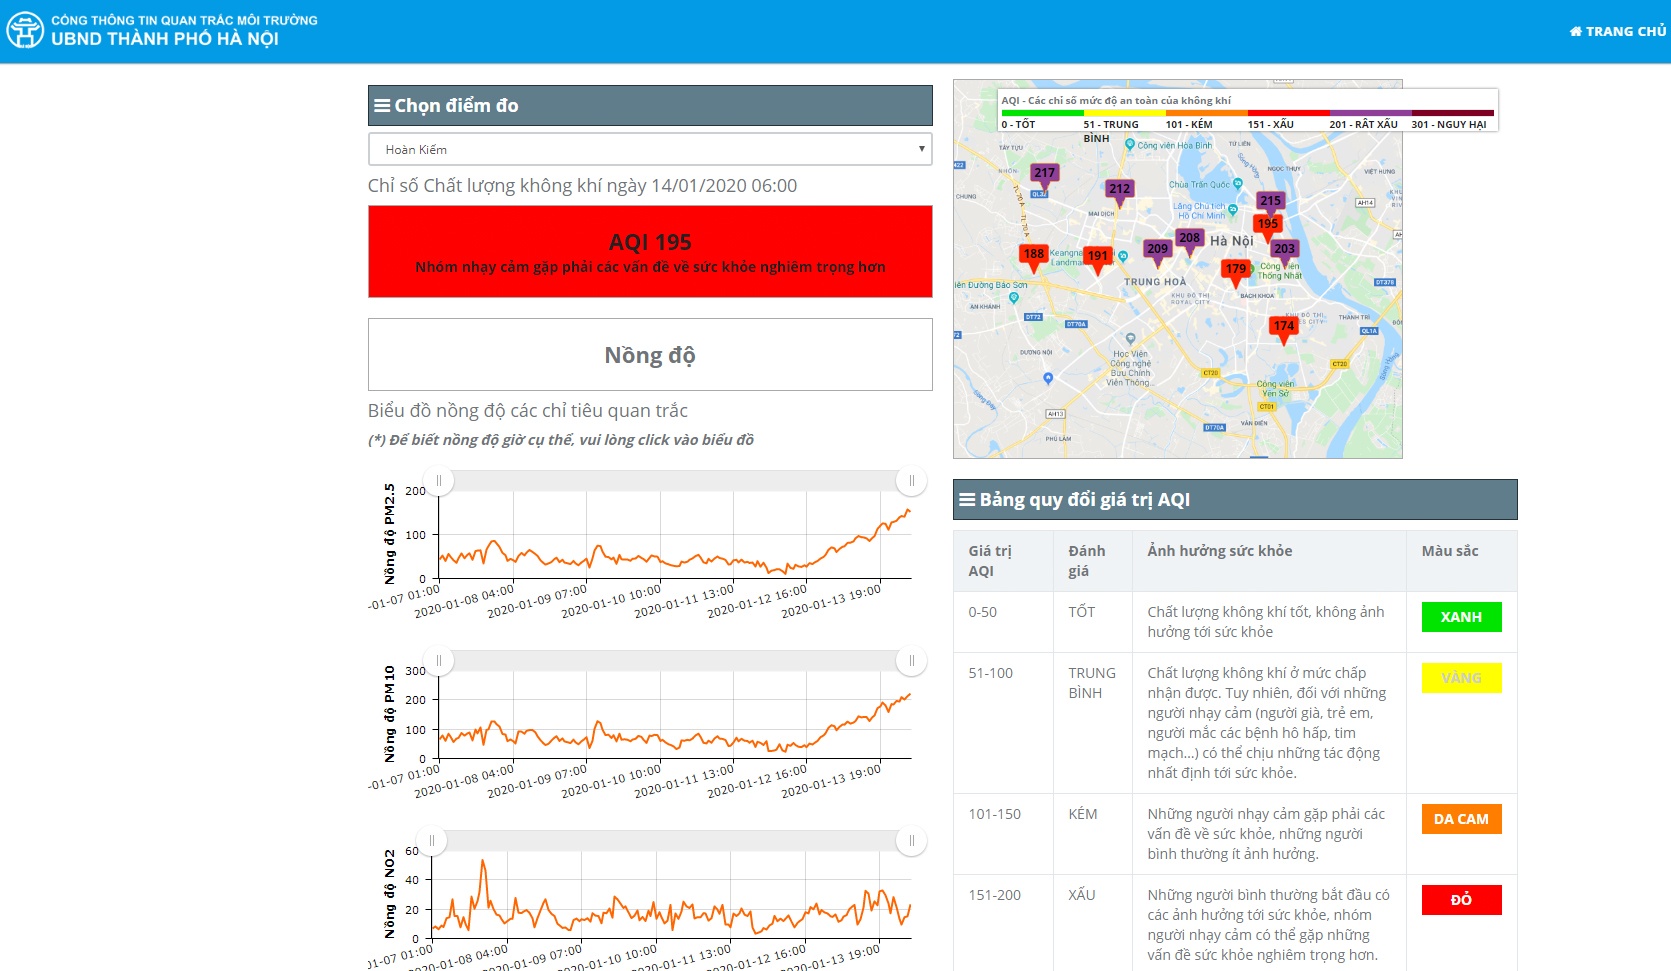Select map marker showing AQI 212
The height and width of the screenshot is (971, 1671).
pyautogui.click(x=1119, y=190)
